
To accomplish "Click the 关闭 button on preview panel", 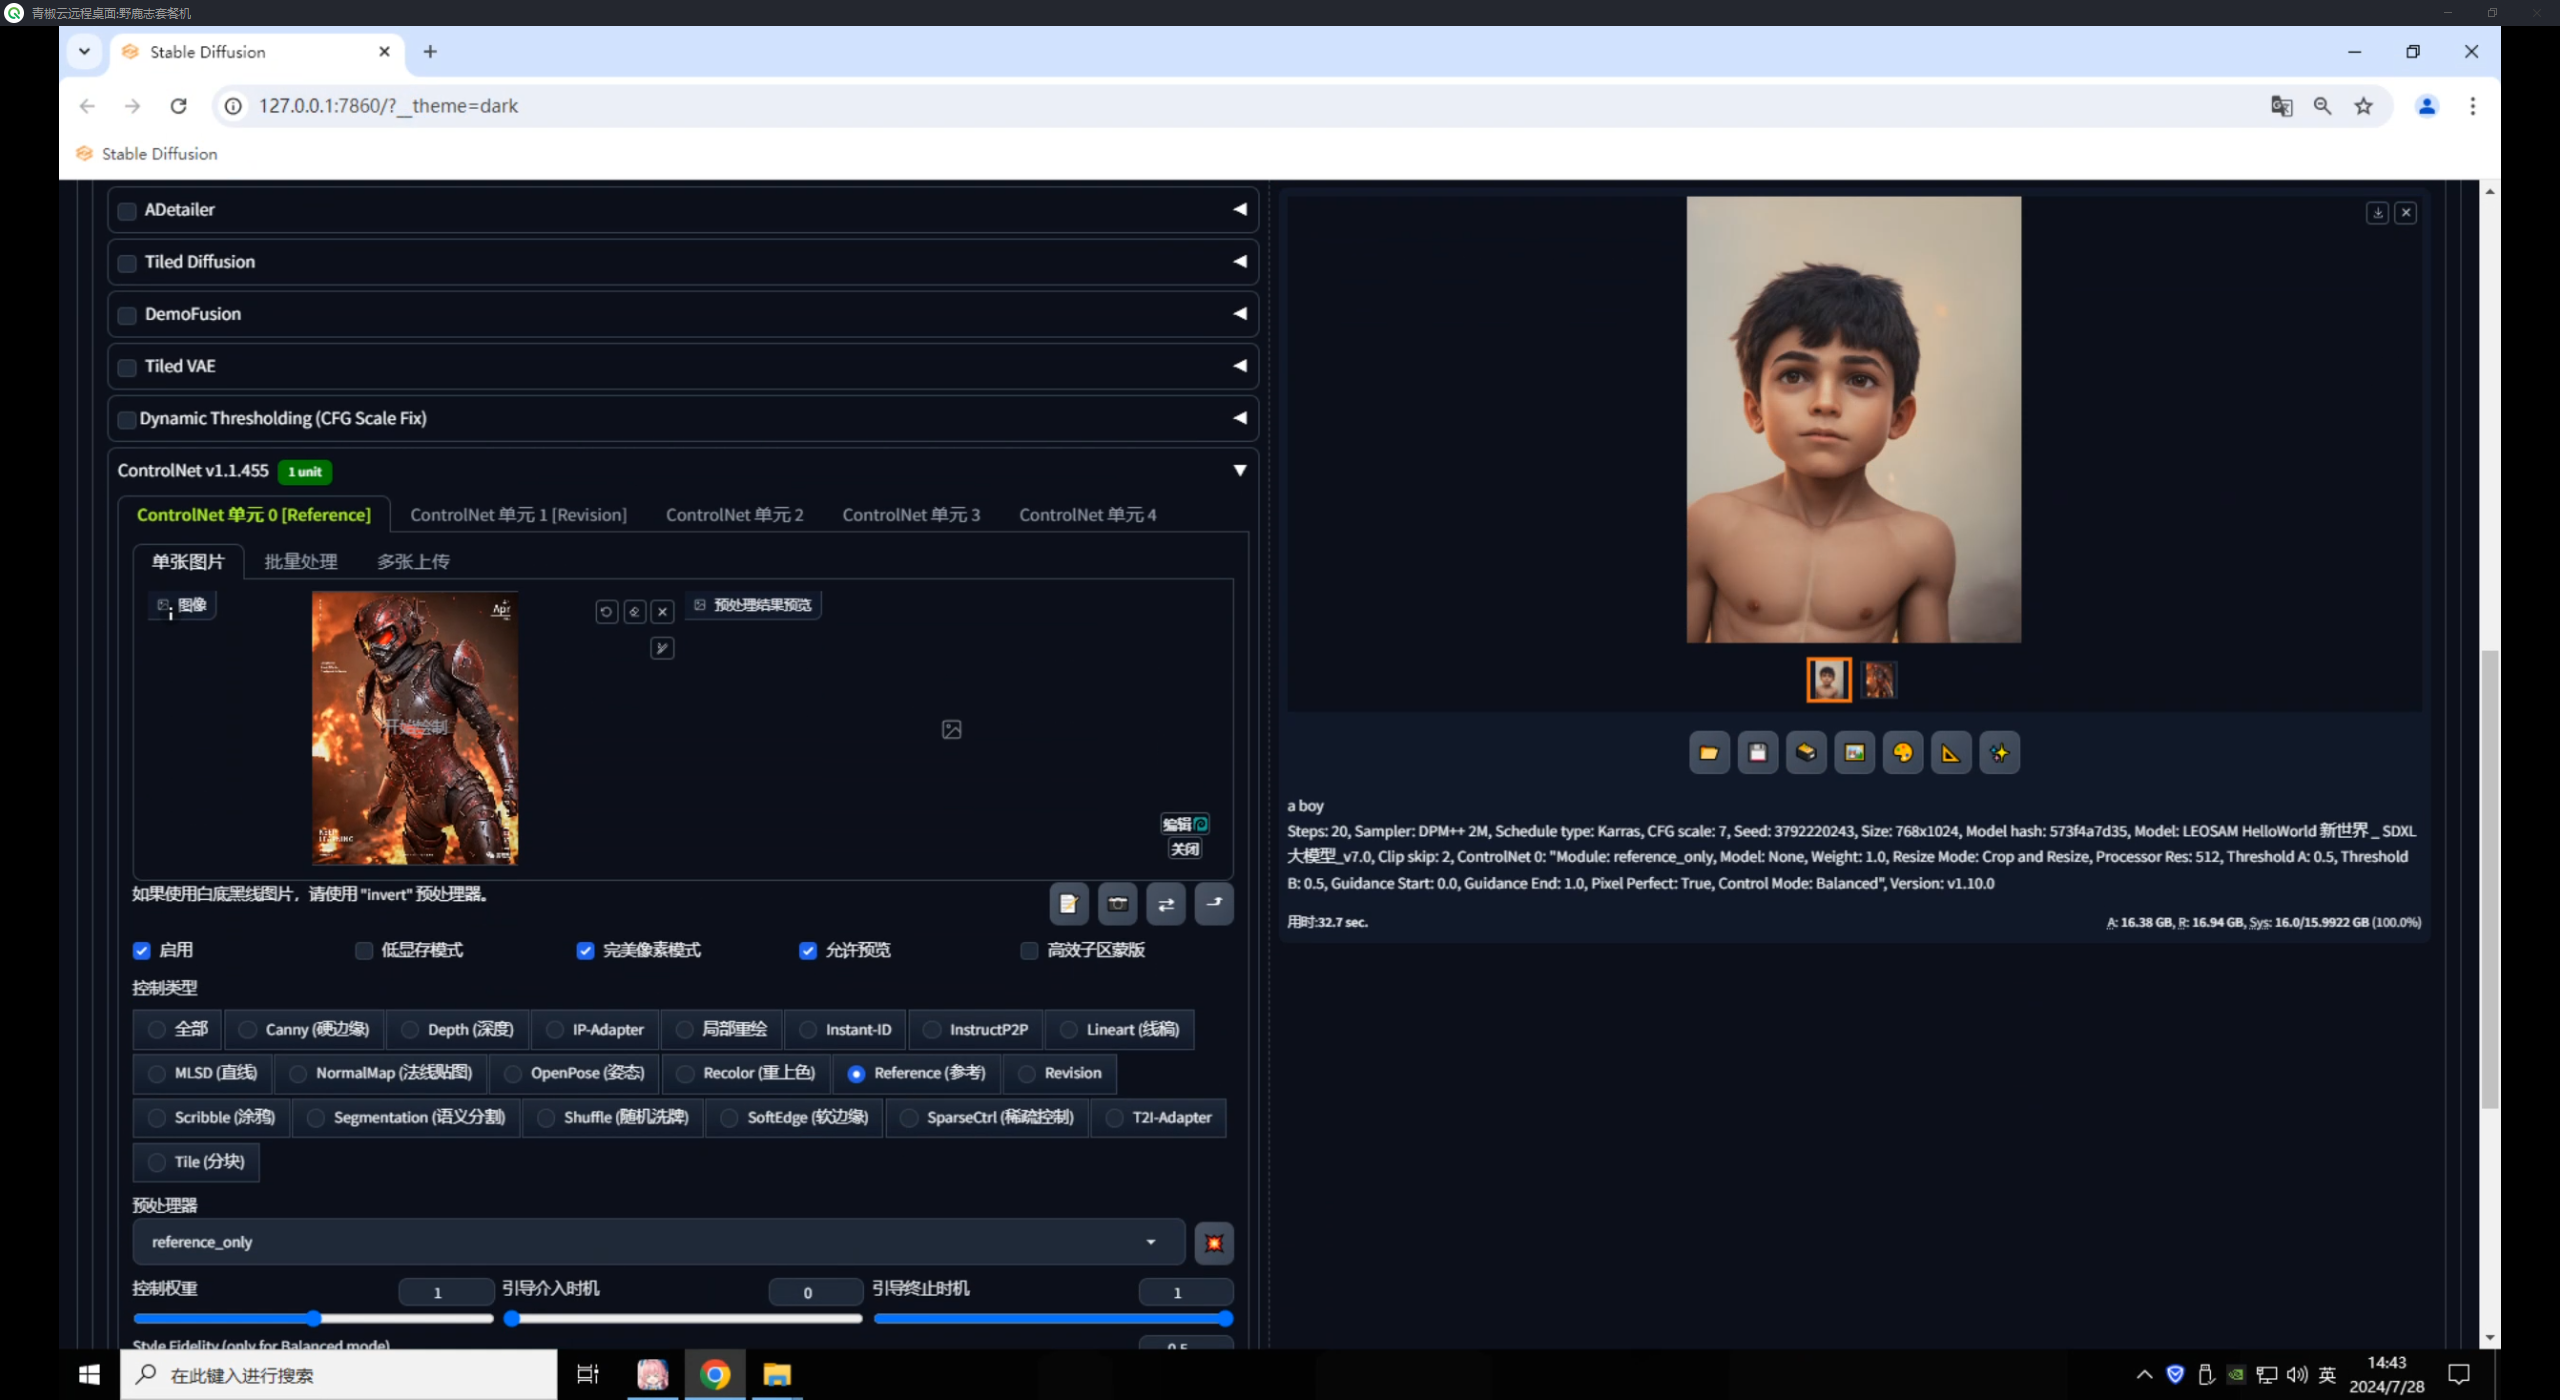I will click(1185, 849).
